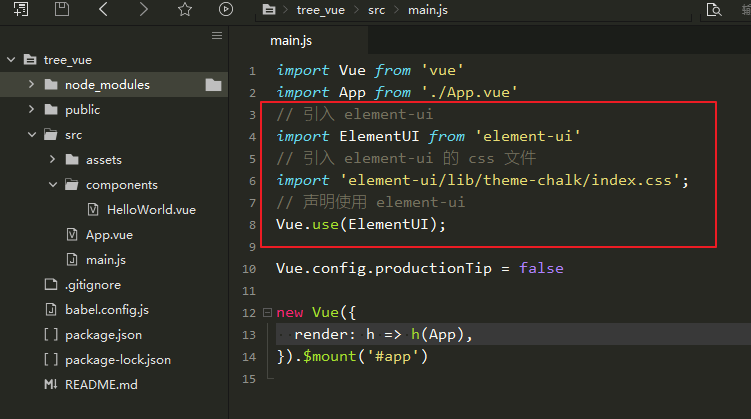Click the package.json brackets icon
The width and height of the screenshot is (751, 419).
coord(51,334)
